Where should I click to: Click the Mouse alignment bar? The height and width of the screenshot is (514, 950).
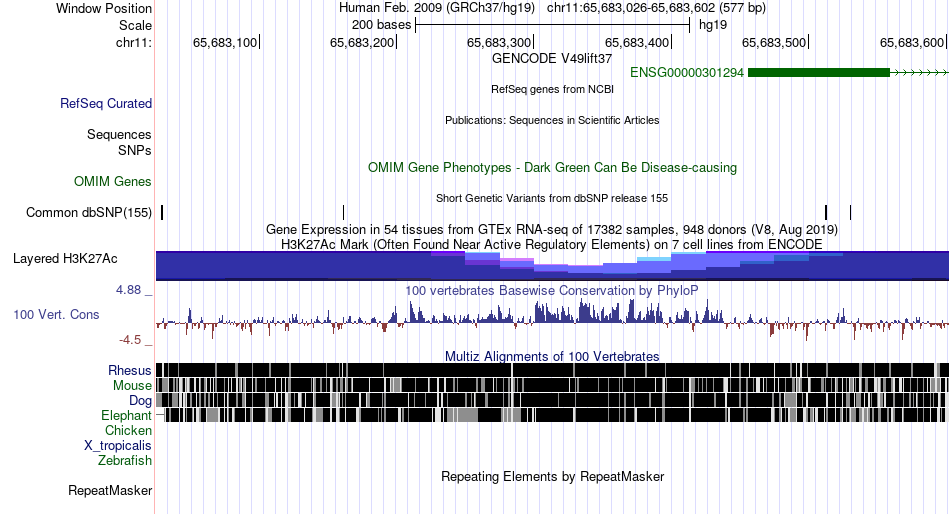click(552, 385)
